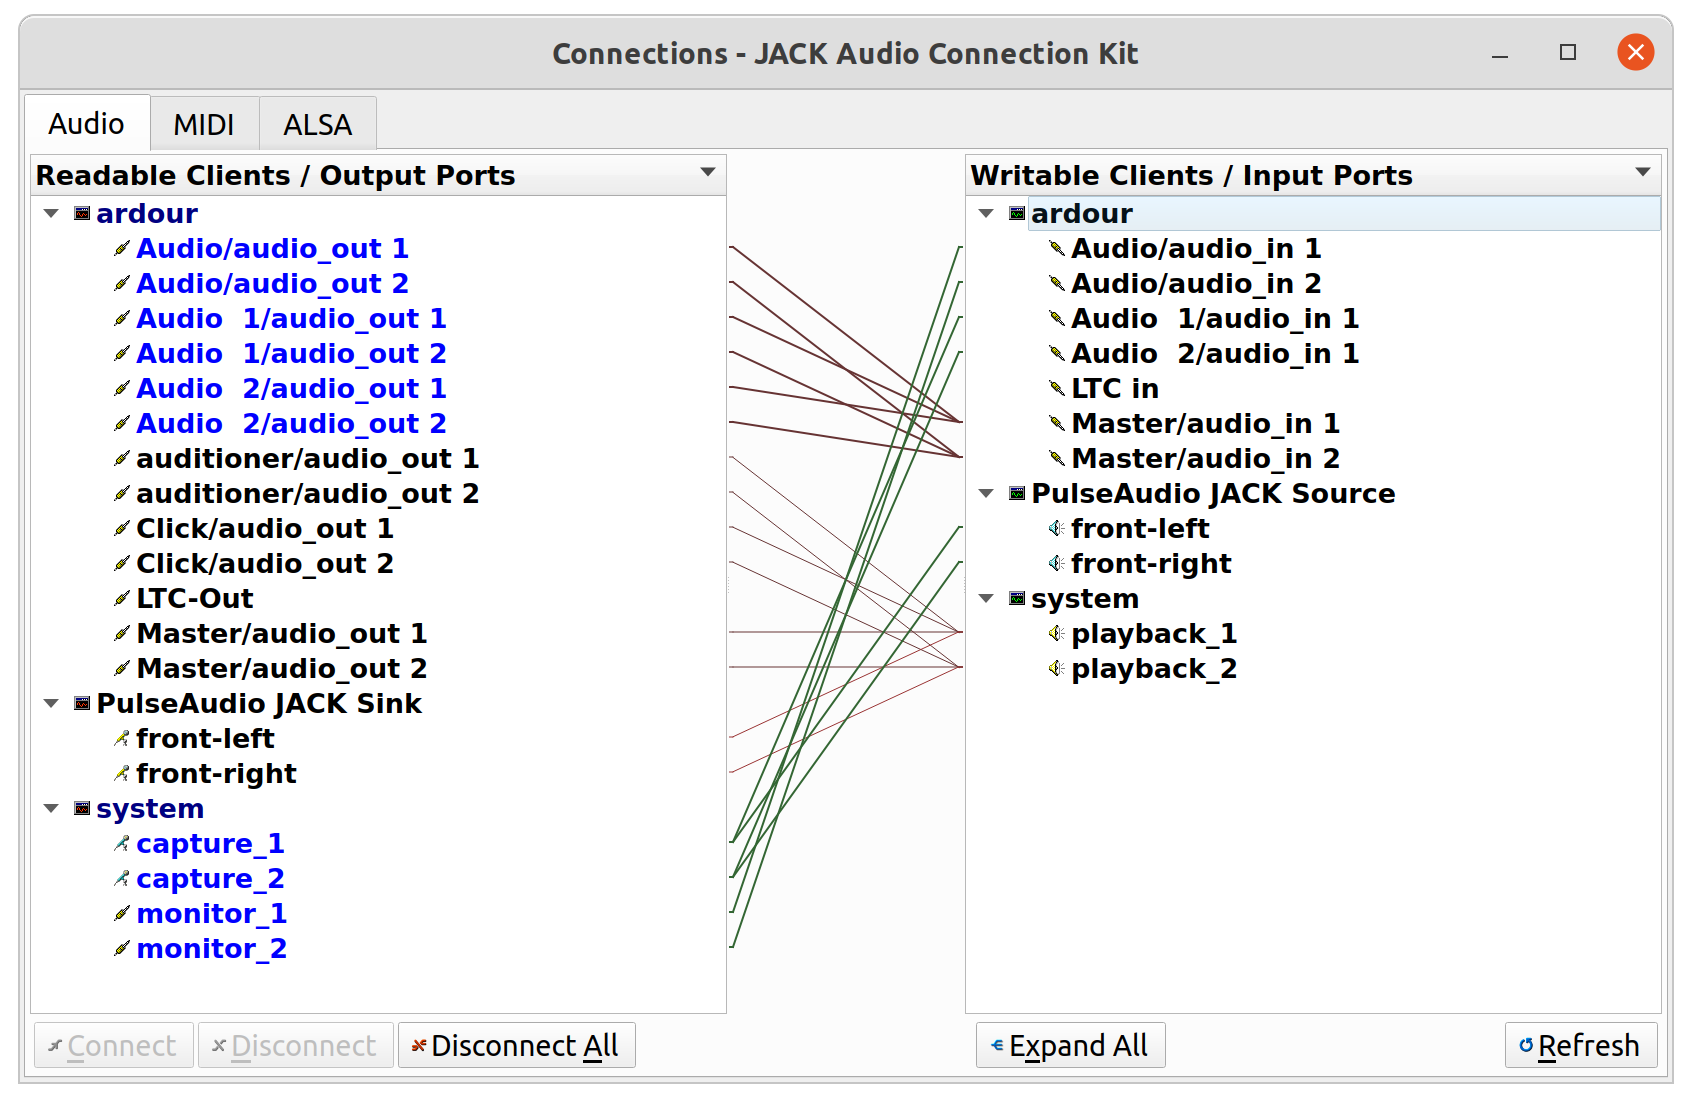Collapse the ardour client in Readable Clients

coord(52,213)
